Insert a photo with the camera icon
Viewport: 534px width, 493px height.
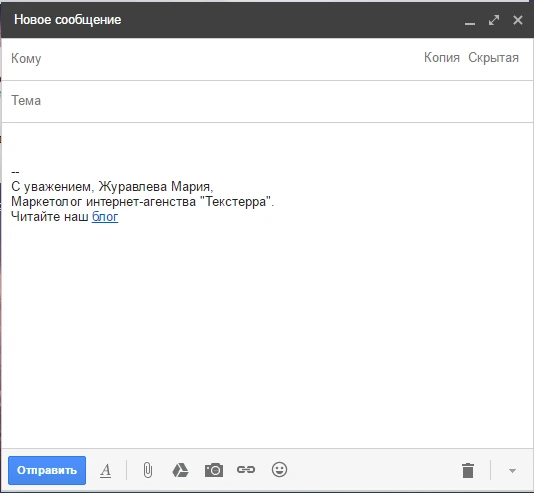pyautogui.click(x=214, y=470)
